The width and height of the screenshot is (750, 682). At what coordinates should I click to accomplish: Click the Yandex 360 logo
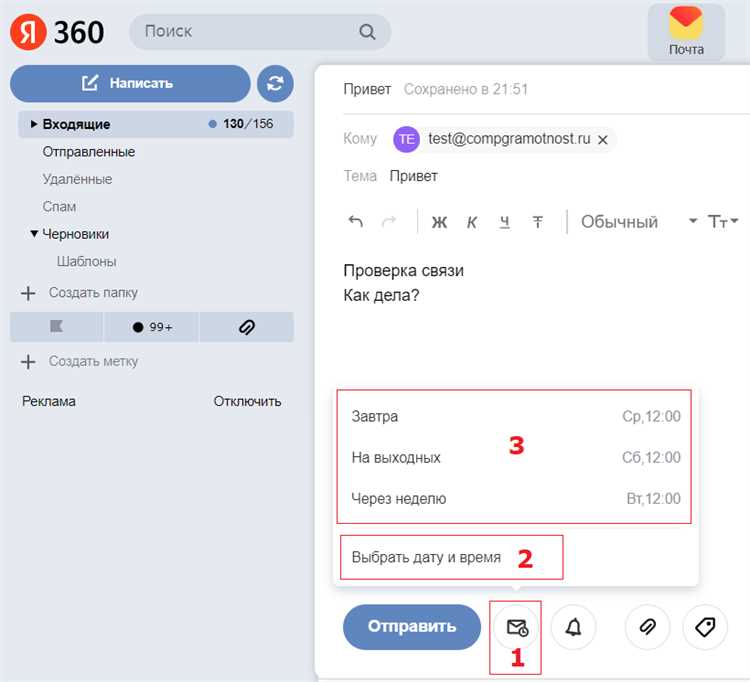click(57, 32)
